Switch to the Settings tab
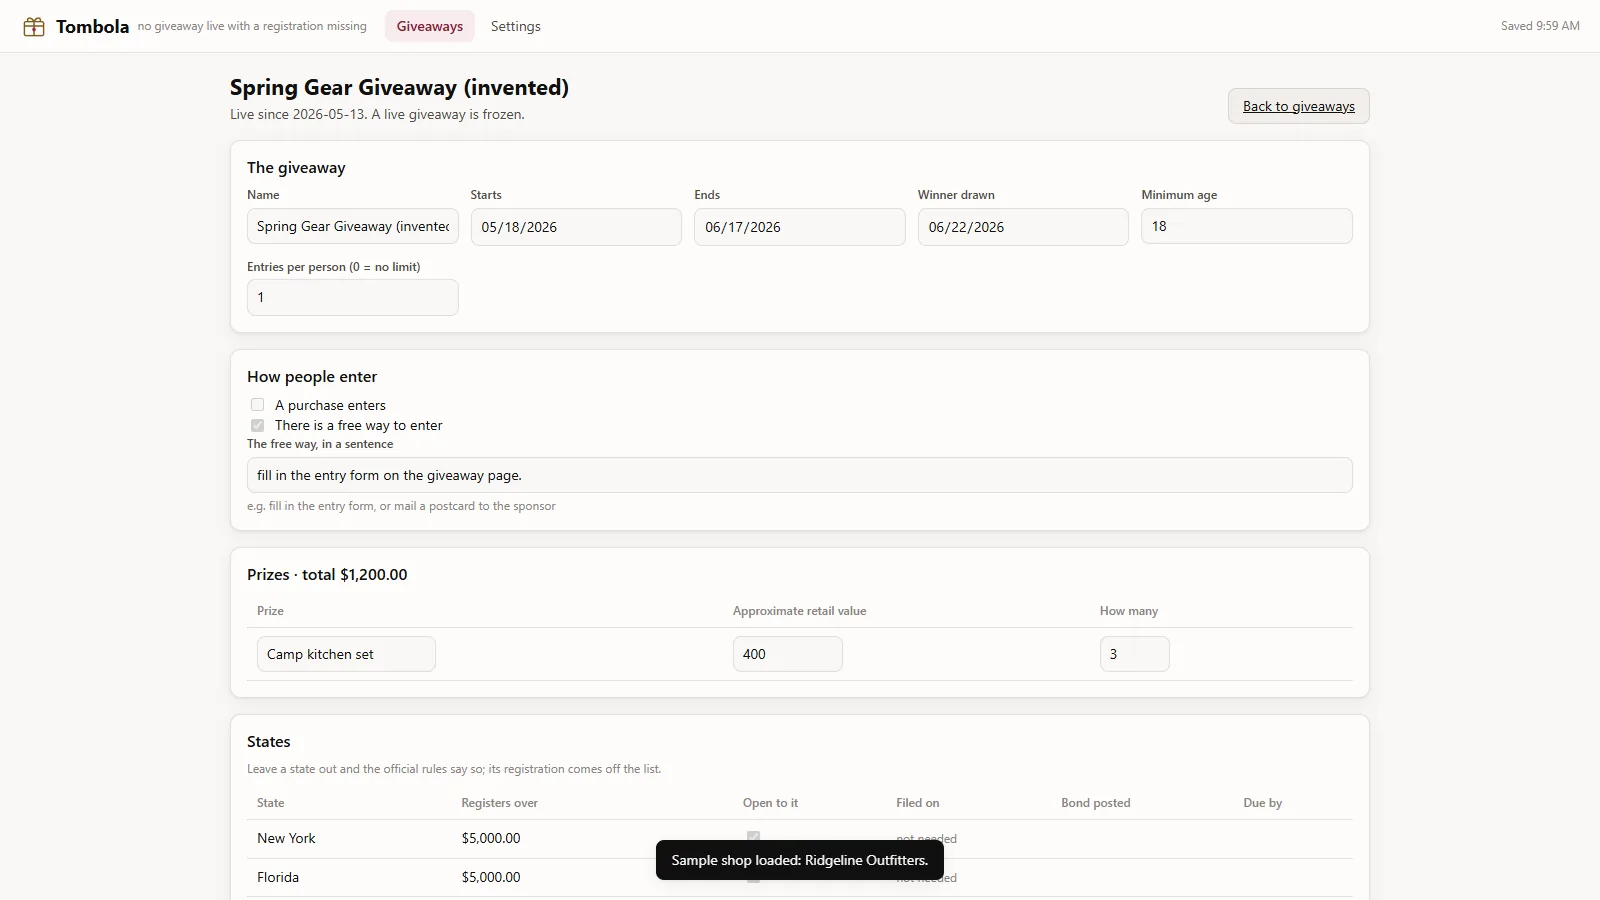 [x=516, y=26]
